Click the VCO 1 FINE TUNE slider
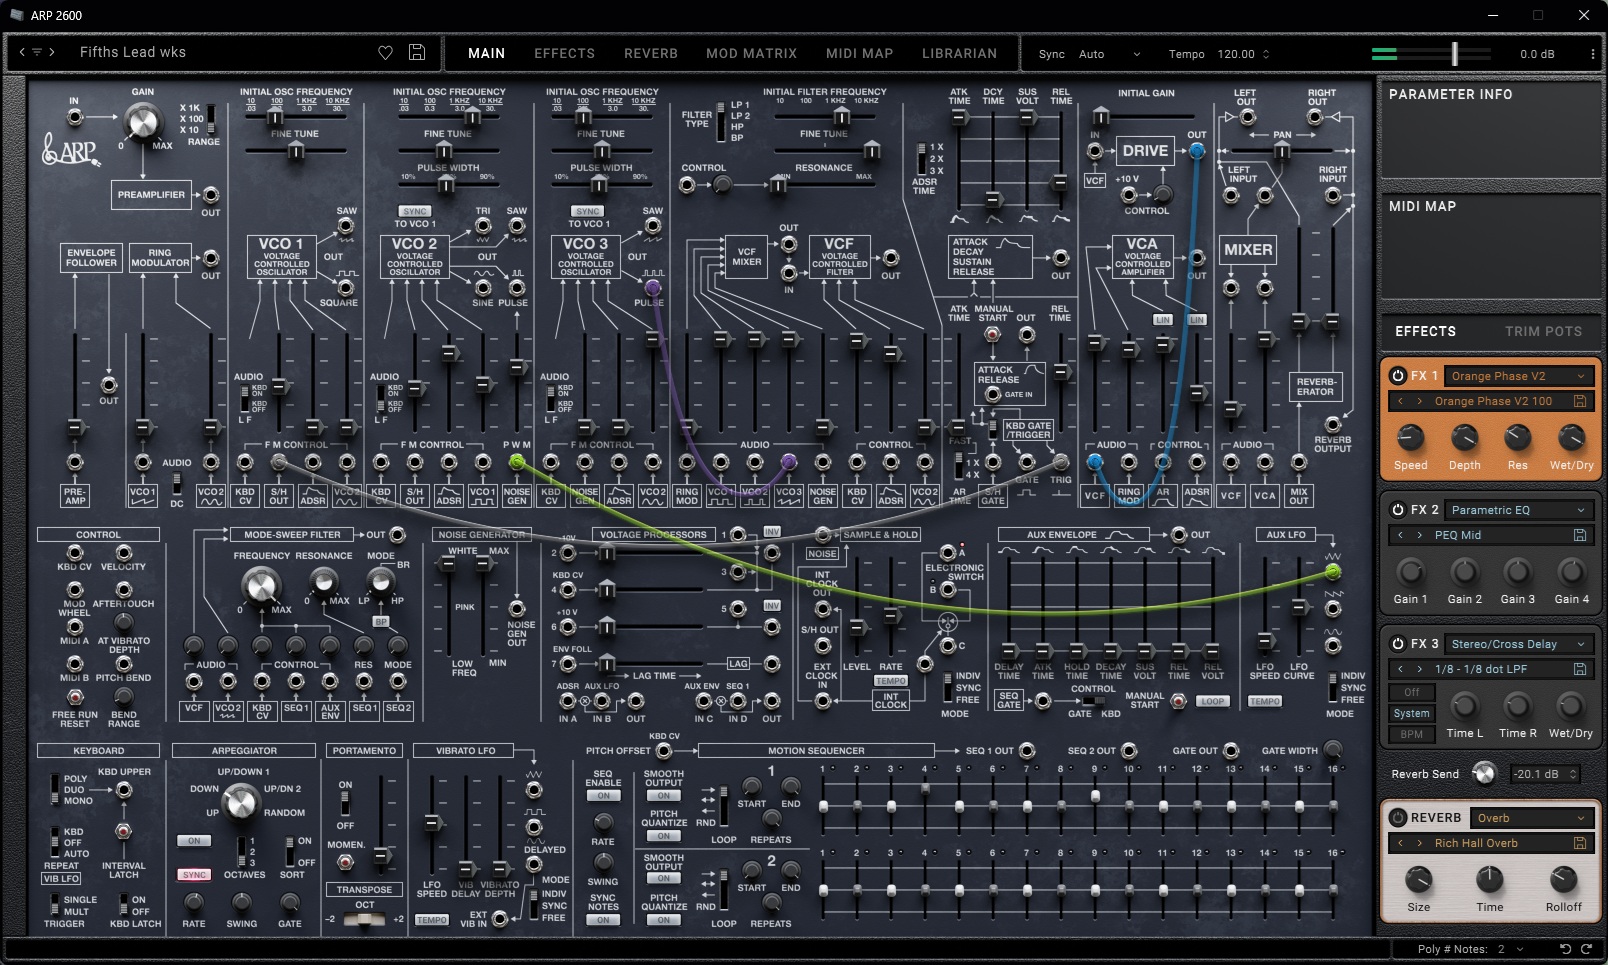 click(296, 151)
